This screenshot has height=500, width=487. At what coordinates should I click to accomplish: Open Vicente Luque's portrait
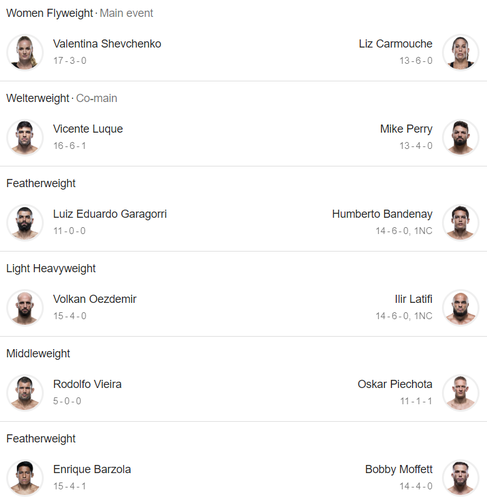click(25, 137)
